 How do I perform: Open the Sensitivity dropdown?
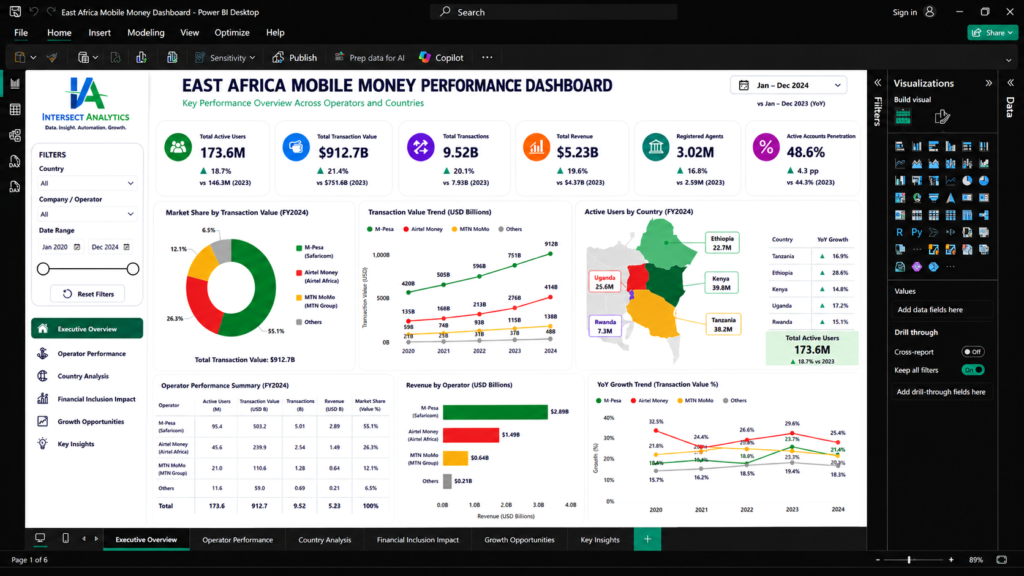click(225, 57)
